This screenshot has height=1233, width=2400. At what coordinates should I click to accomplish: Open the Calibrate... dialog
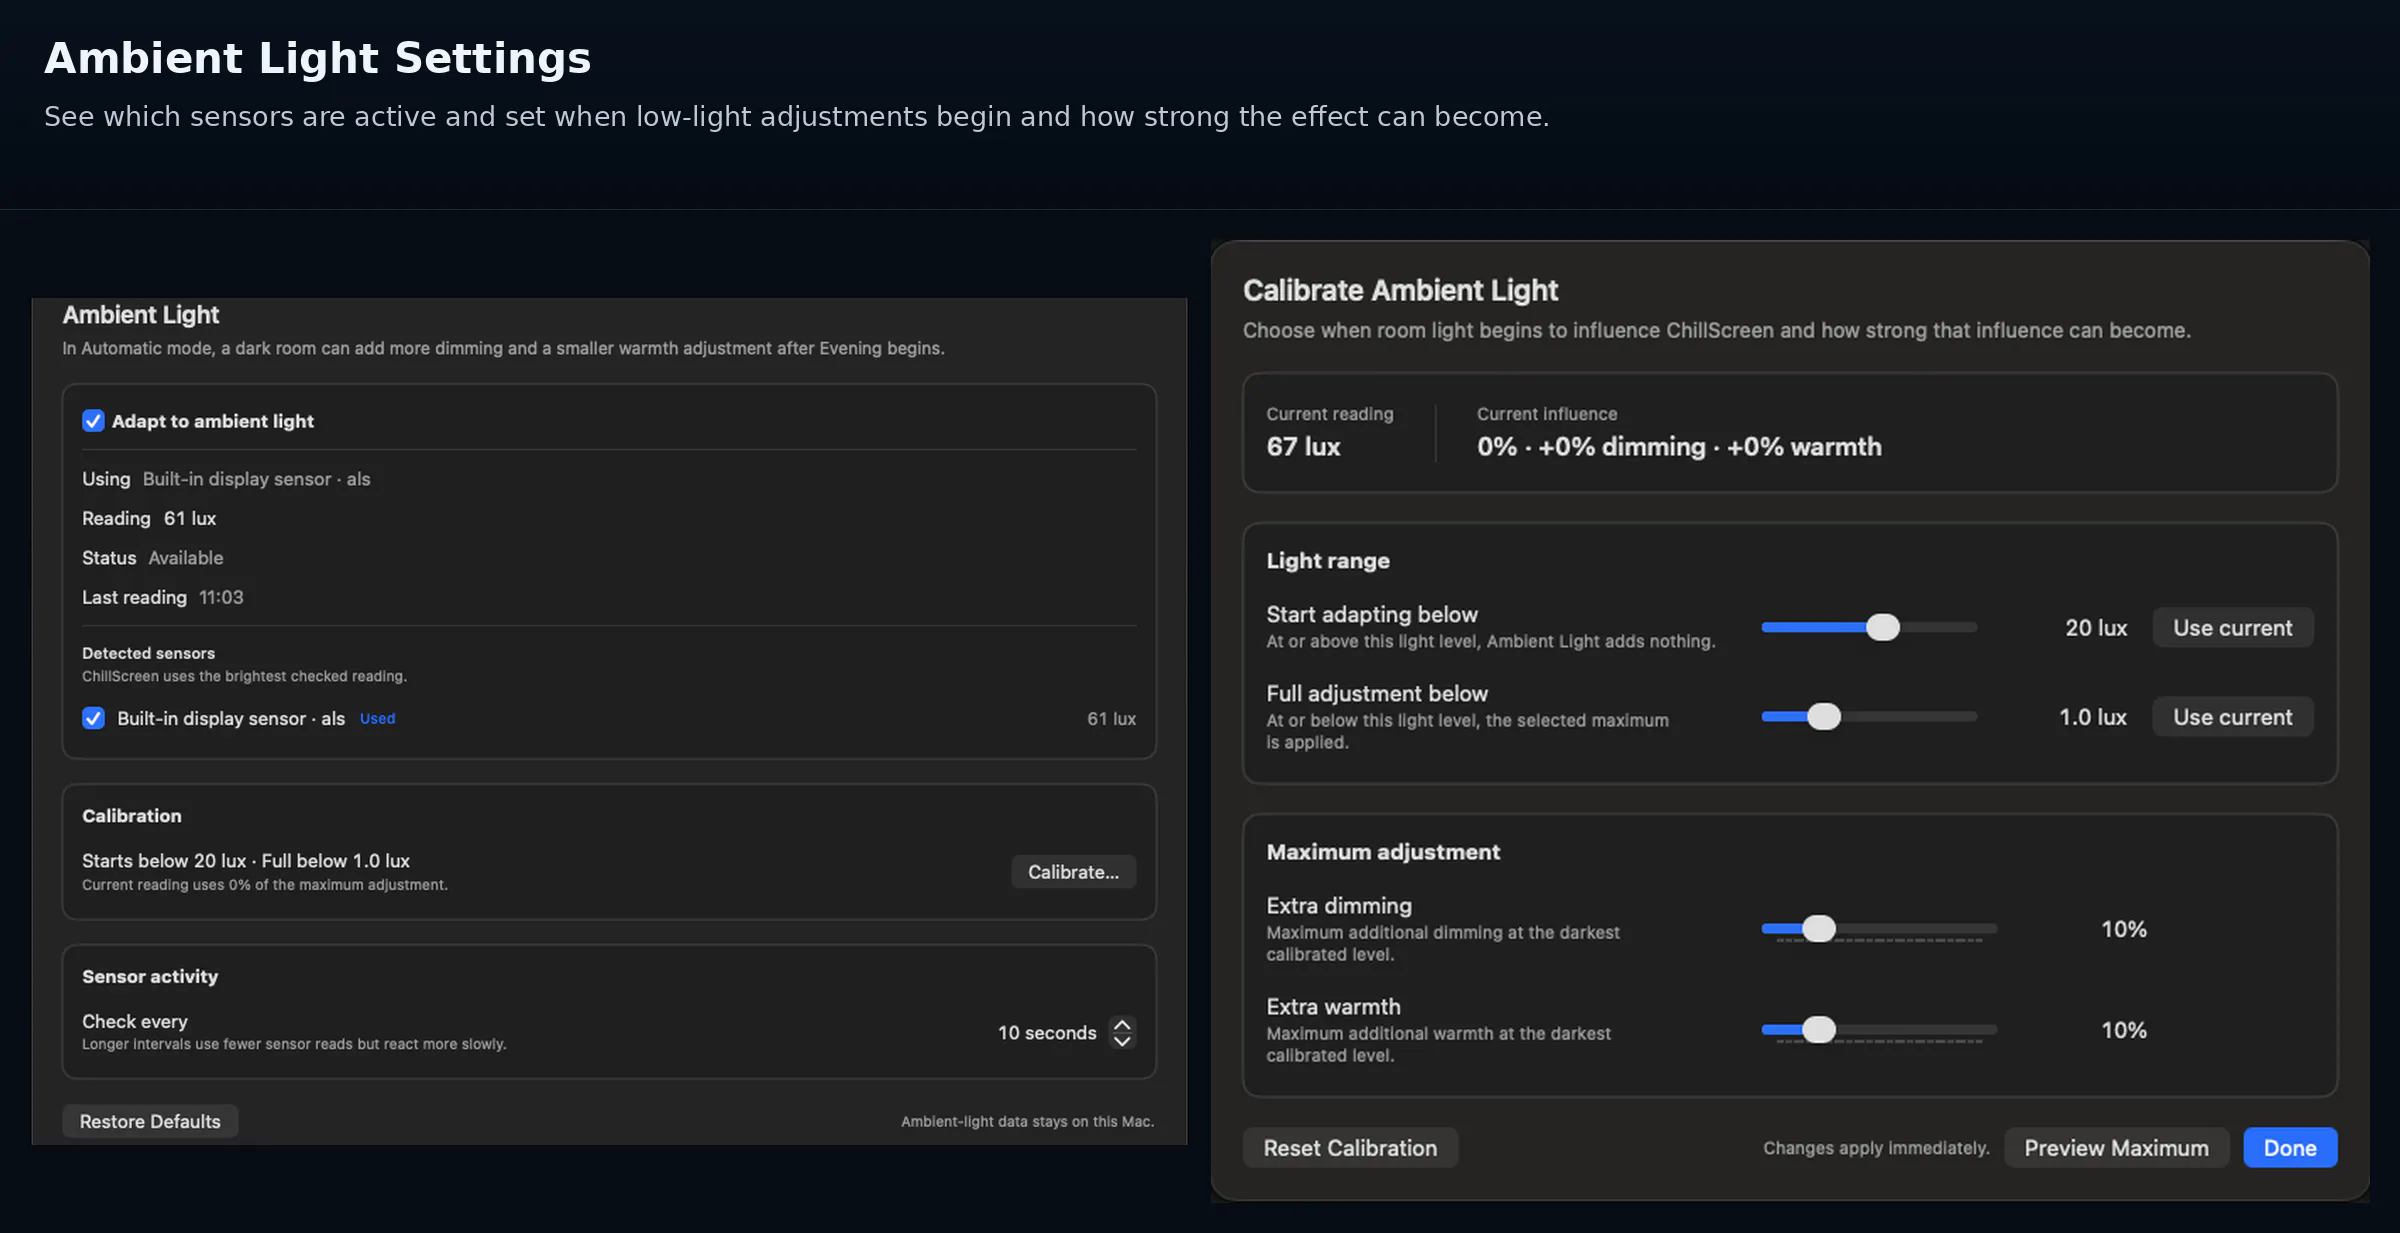tap(1073, 872)
